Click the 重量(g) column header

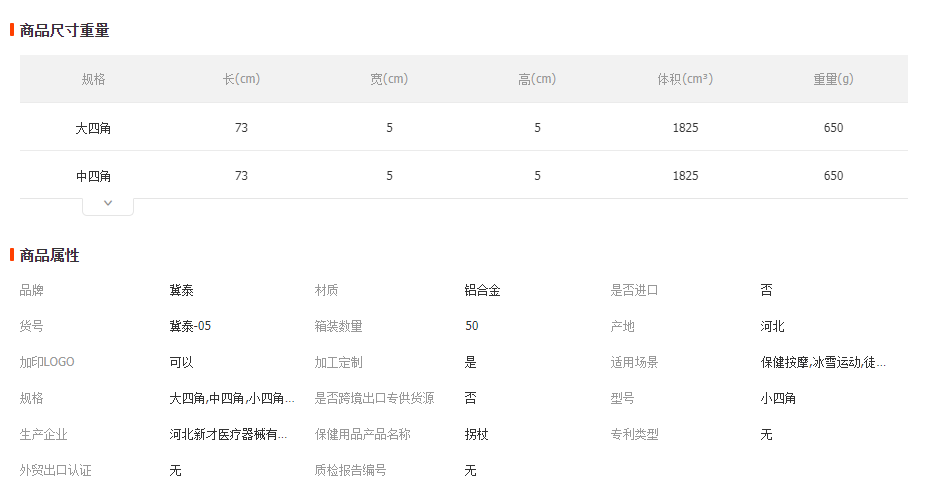tap(834, 79)
